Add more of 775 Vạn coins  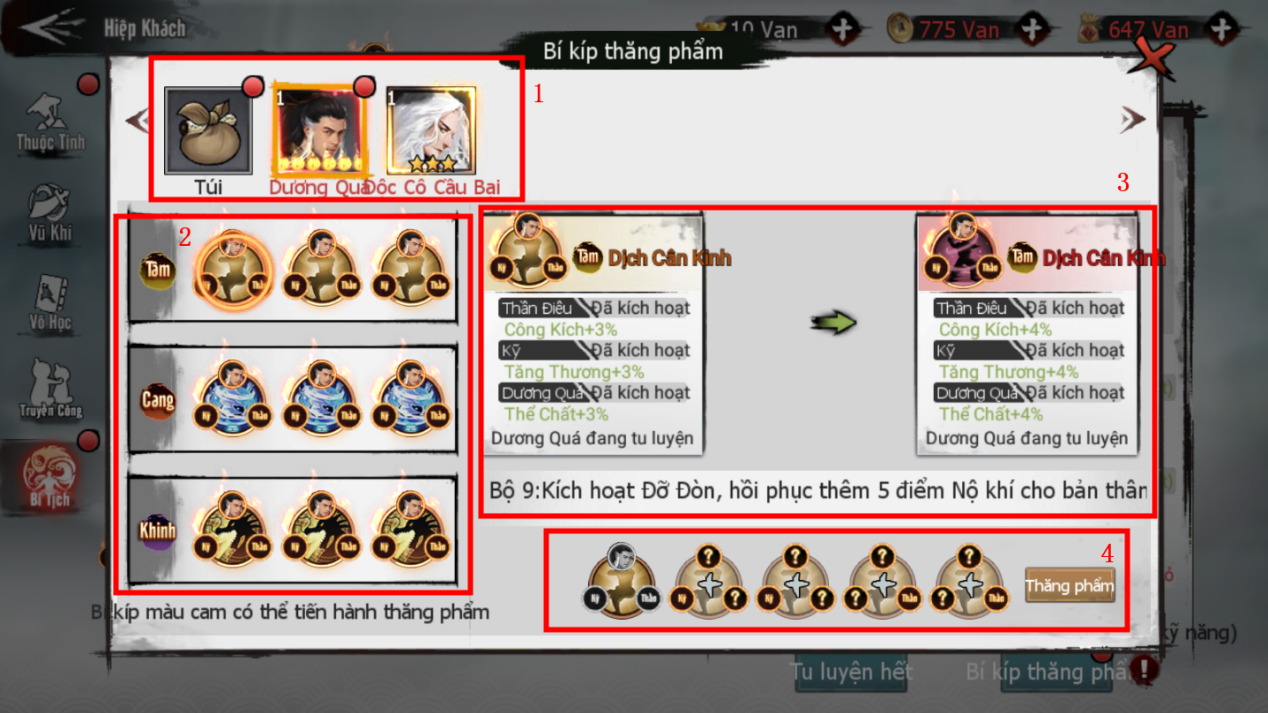(1032, 29)
